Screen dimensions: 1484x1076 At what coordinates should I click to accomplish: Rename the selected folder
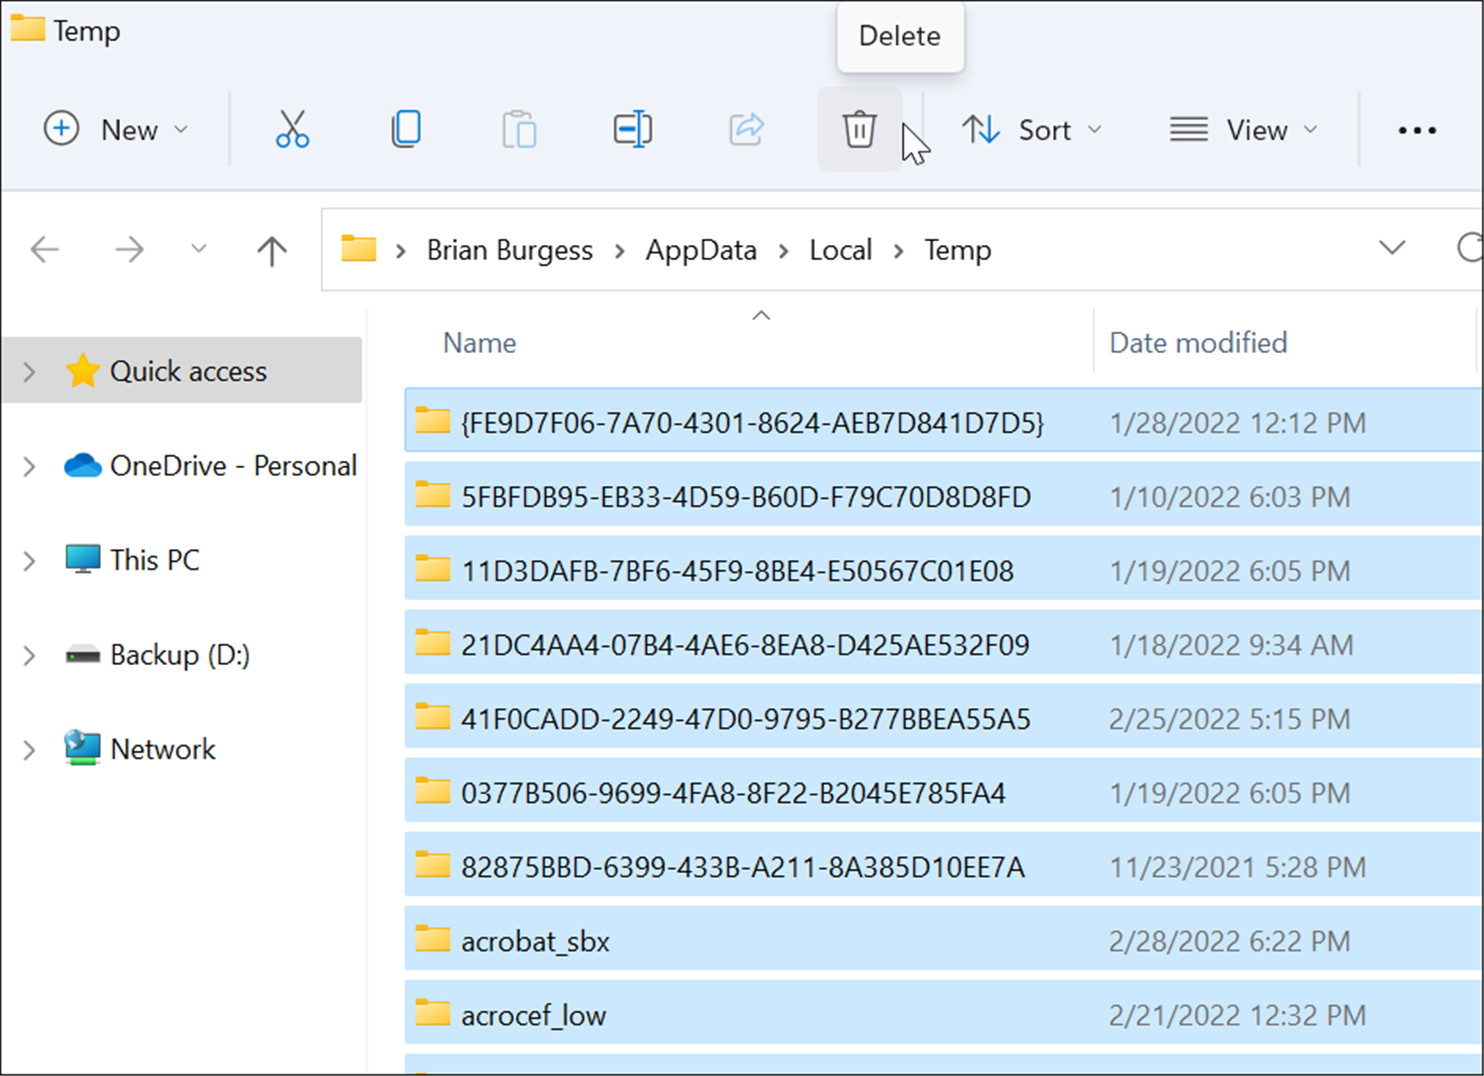pyautogui.click(x=633, y=129)
